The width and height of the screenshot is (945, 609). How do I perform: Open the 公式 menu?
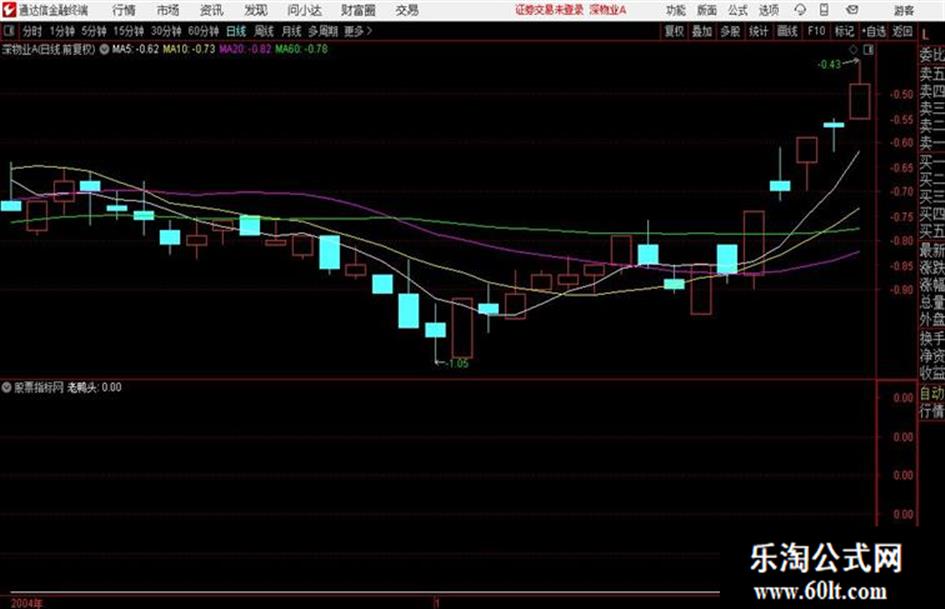[x=738, y=10]
